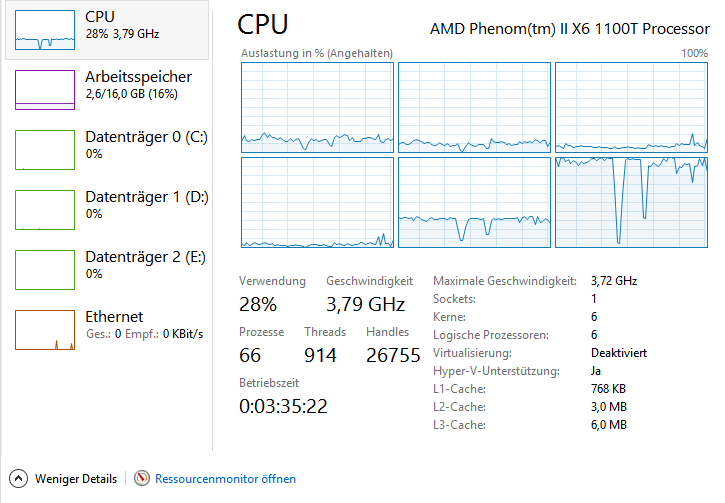The width and height of the screenshot is (725, 503).
Task: Click the Datenträger 1 (D:) sidebar label
Action: click(146, 197)
